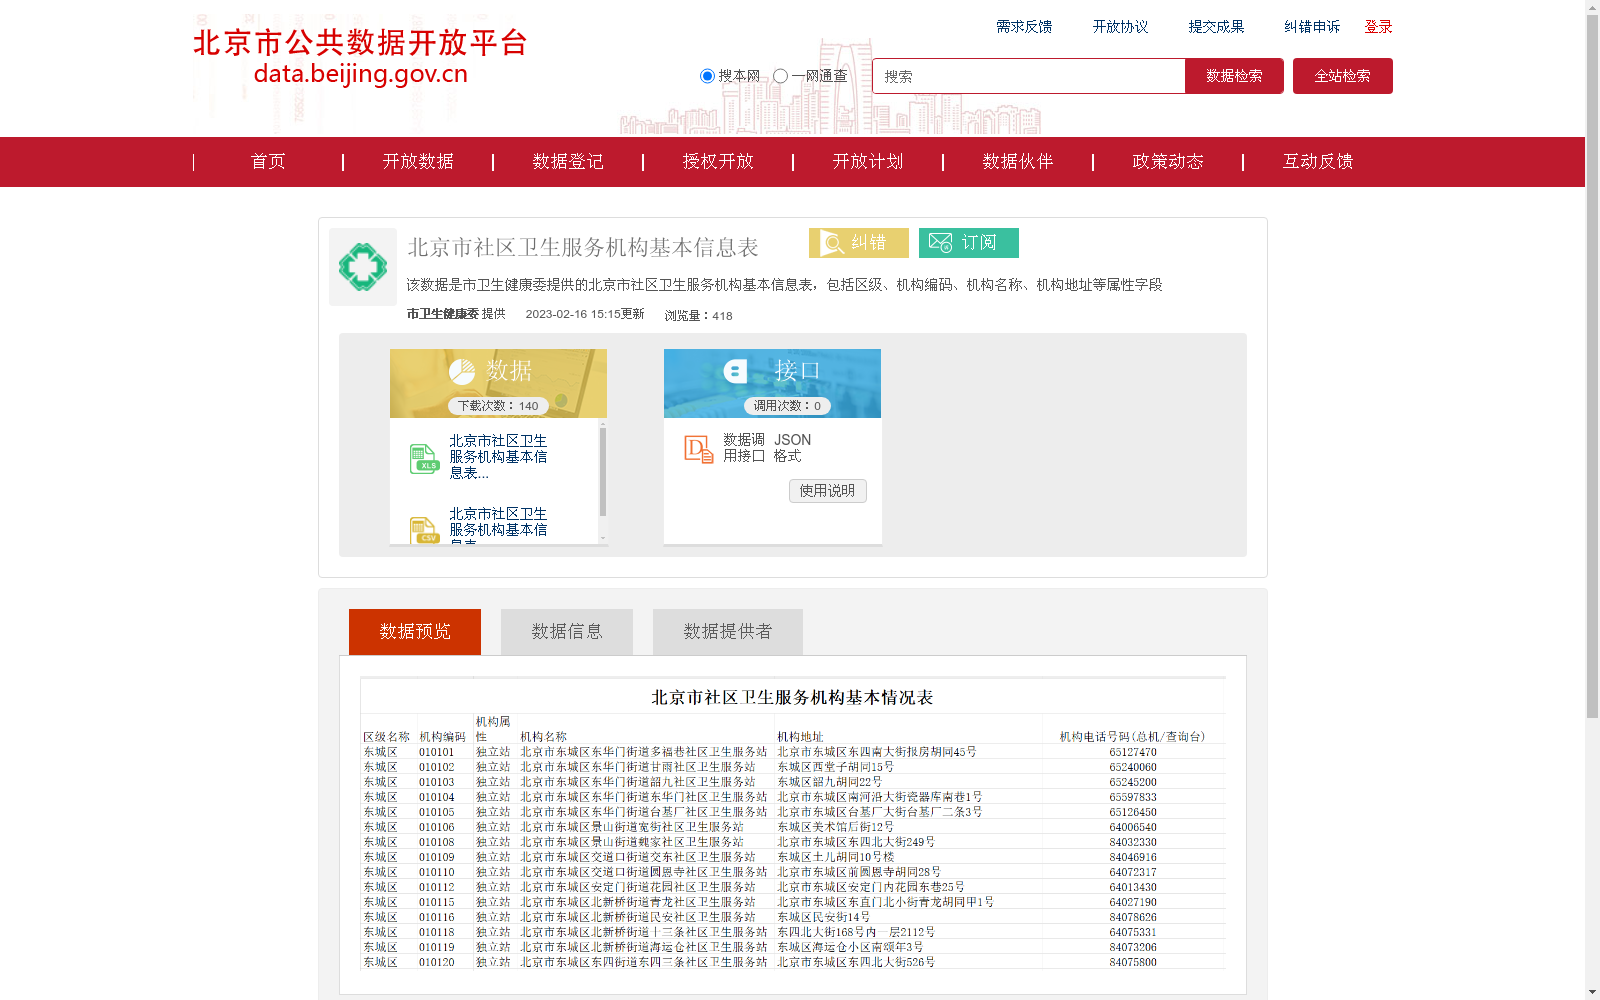
Task: Click the preview table title 北京市社区卫生服务机构基本情况表
Action: point(792,697)
